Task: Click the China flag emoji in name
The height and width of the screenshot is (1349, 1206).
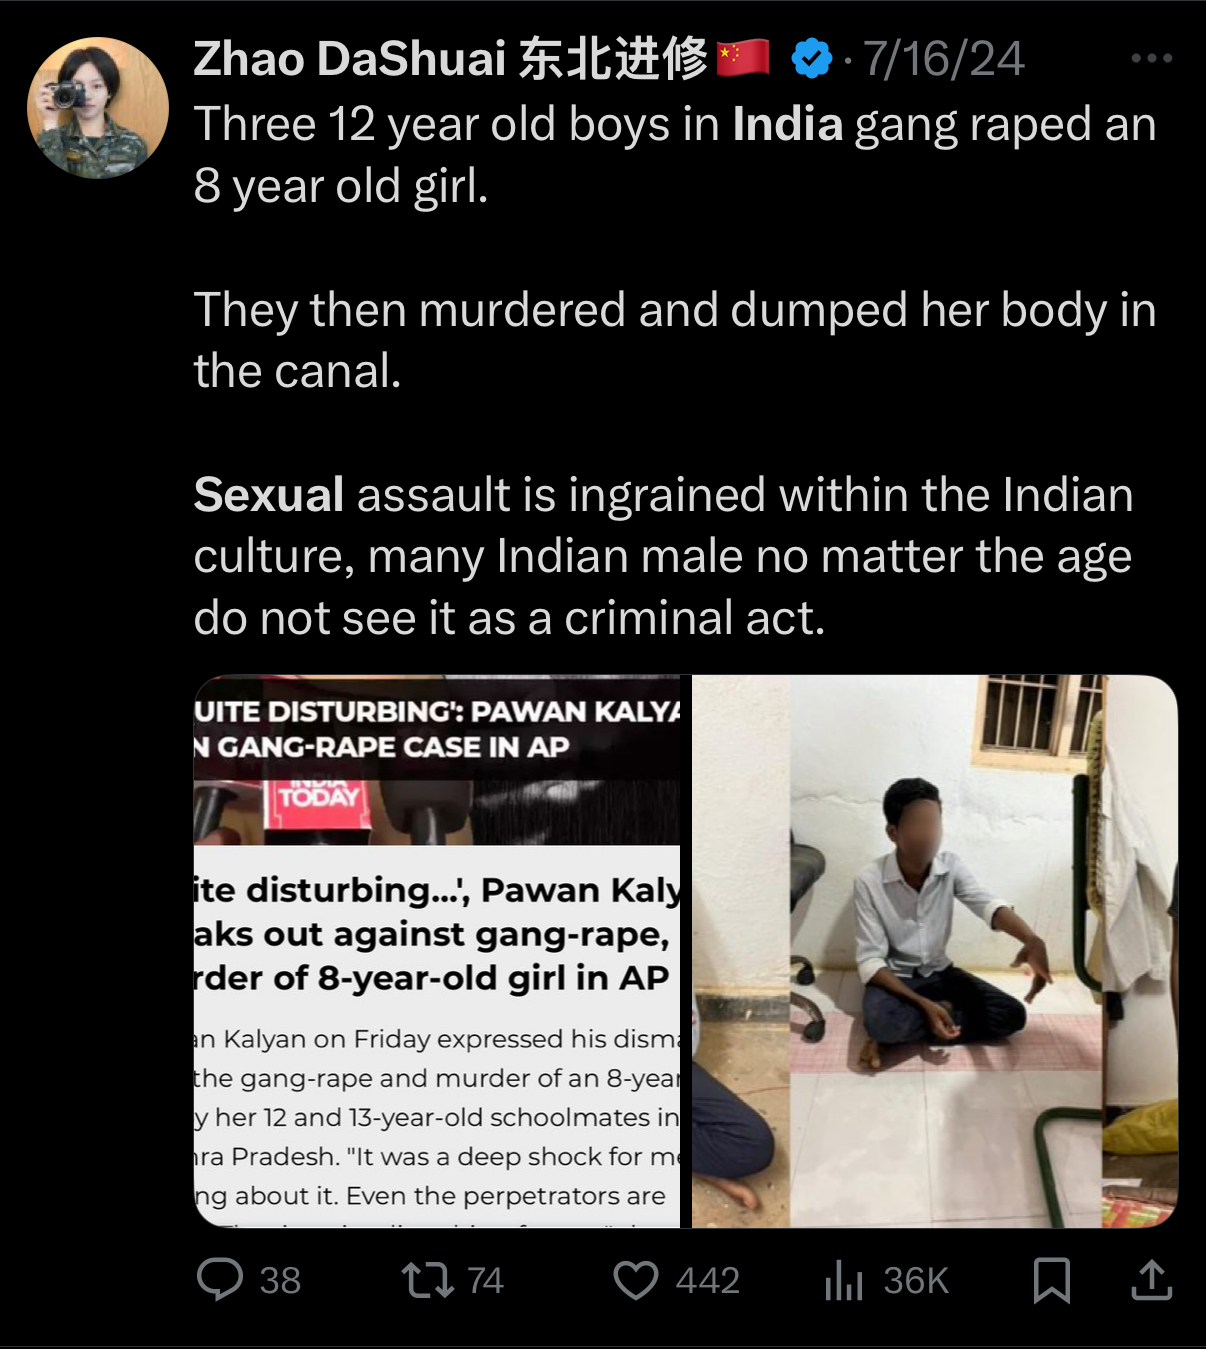Action: pyautogui.click(x=744, y=57)
